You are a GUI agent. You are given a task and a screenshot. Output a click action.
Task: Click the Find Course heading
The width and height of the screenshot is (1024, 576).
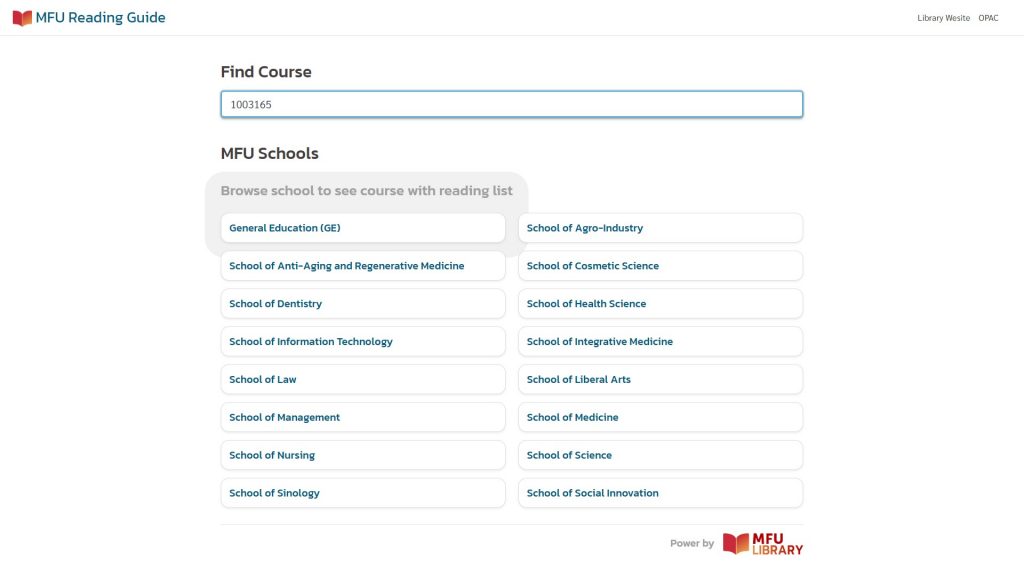pos(266,72)
